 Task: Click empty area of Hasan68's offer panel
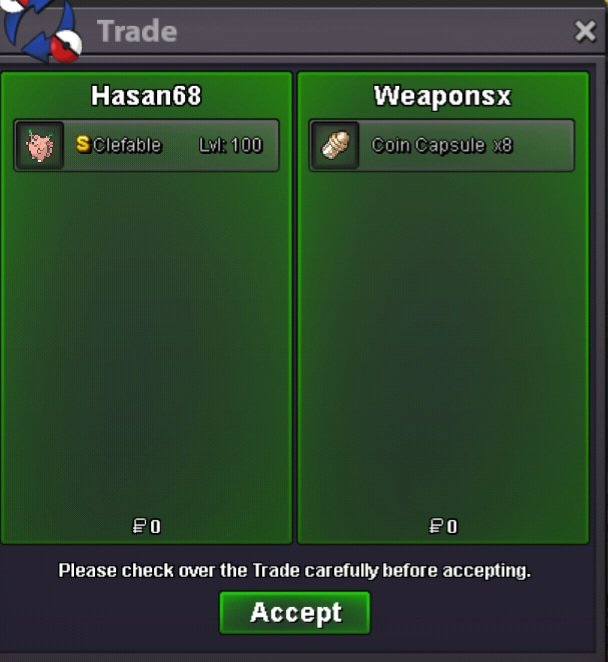146,338
